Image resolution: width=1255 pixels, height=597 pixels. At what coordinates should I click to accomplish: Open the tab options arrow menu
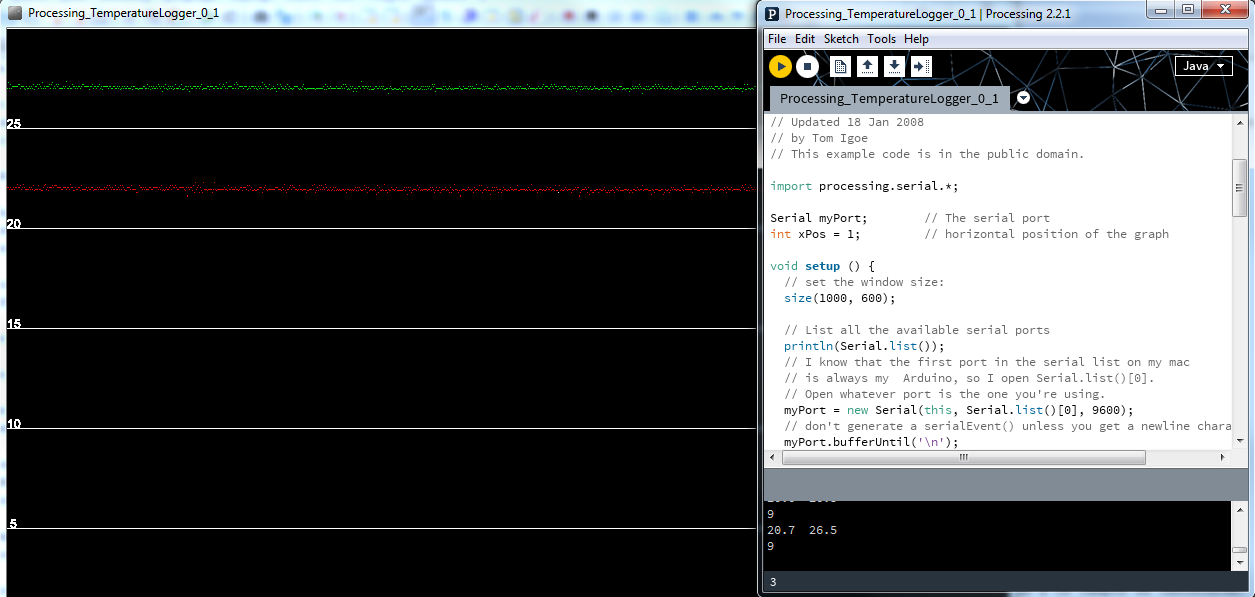pyautogui.click(x=1023, y=98)
